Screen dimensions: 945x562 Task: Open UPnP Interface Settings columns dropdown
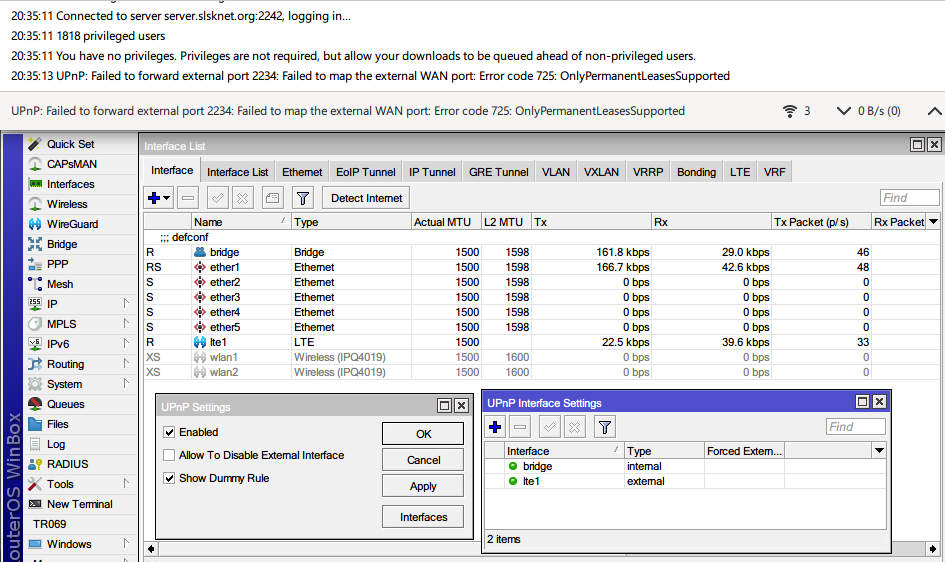(879, 451)
